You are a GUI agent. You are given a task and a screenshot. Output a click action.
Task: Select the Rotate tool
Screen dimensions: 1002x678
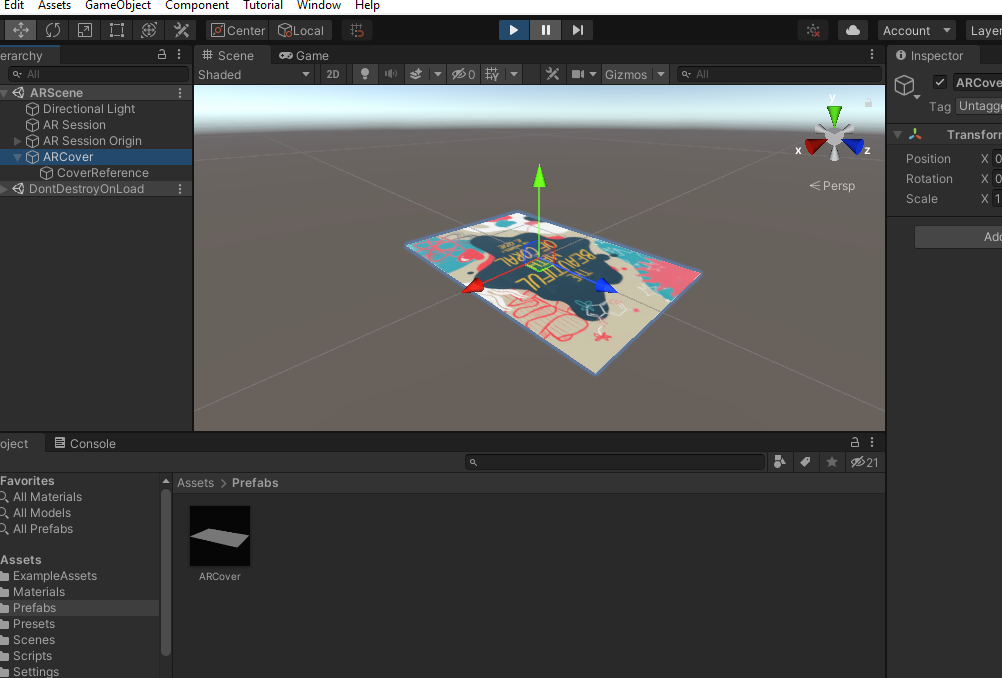(x=53, y=30)
